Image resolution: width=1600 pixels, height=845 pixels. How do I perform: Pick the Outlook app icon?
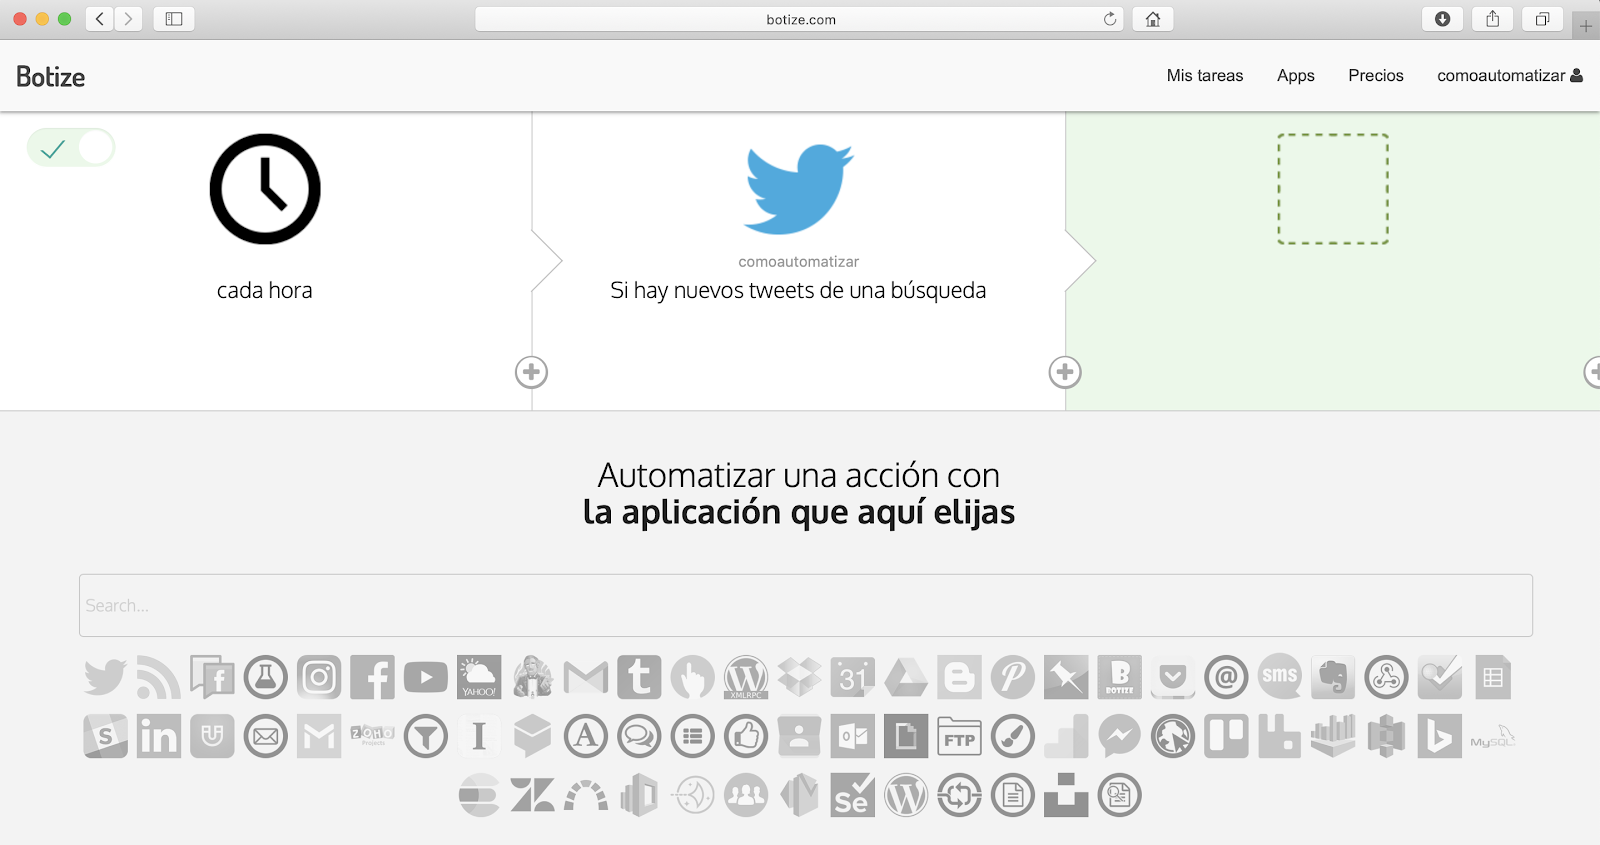pyautogui.click(x=853, y=737)
